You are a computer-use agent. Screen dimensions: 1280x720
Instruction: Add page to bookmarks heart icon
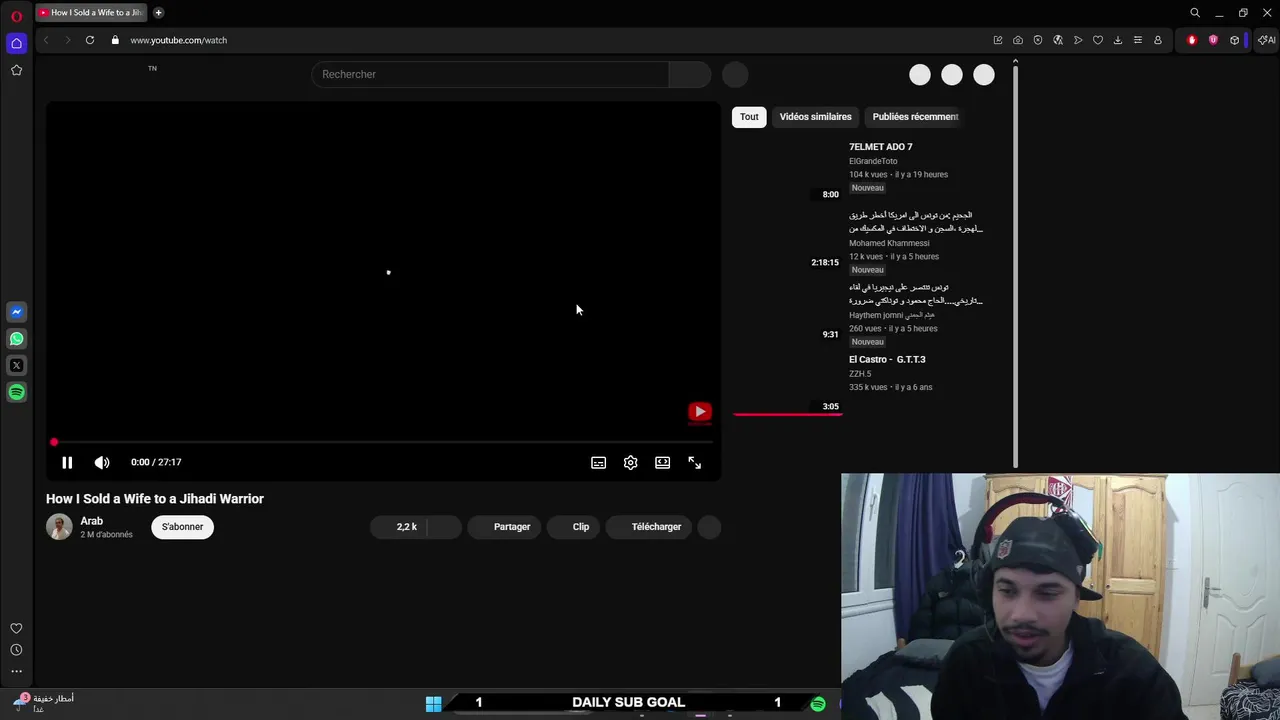pyautogui.click(x=1098, y=40)
